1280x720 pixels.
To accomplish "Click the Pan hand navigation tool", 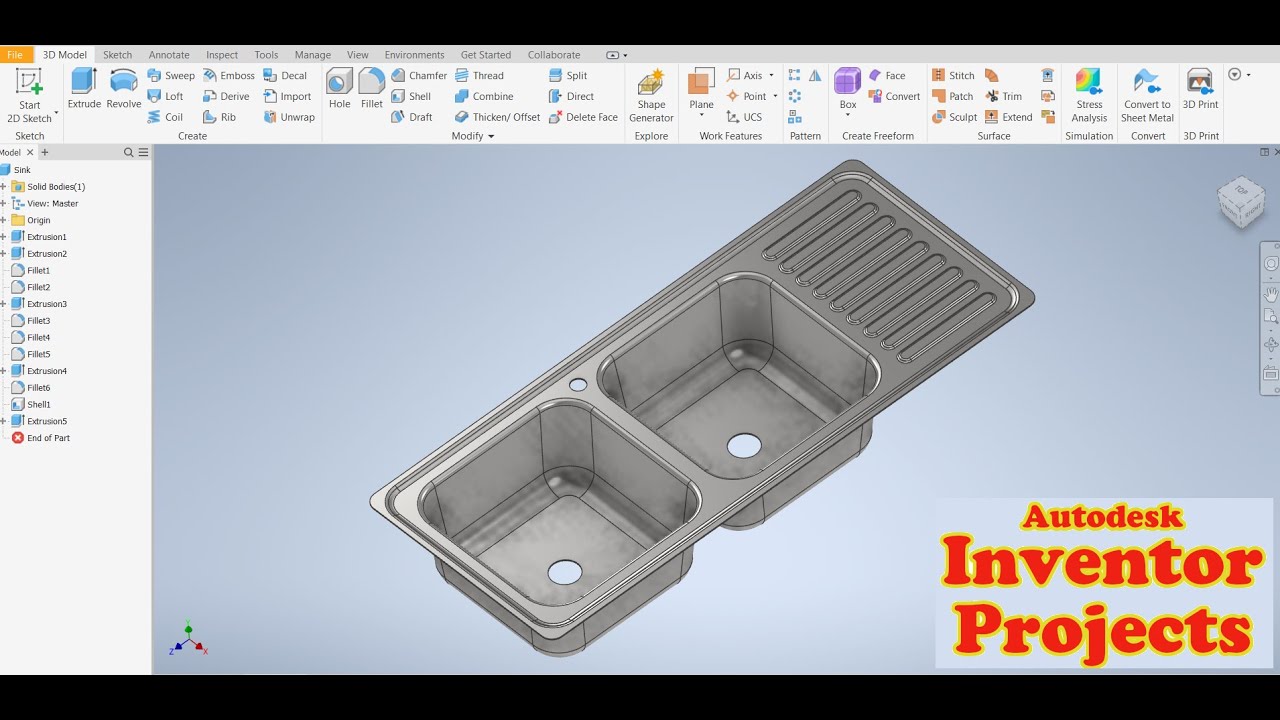I will 1271,293.
